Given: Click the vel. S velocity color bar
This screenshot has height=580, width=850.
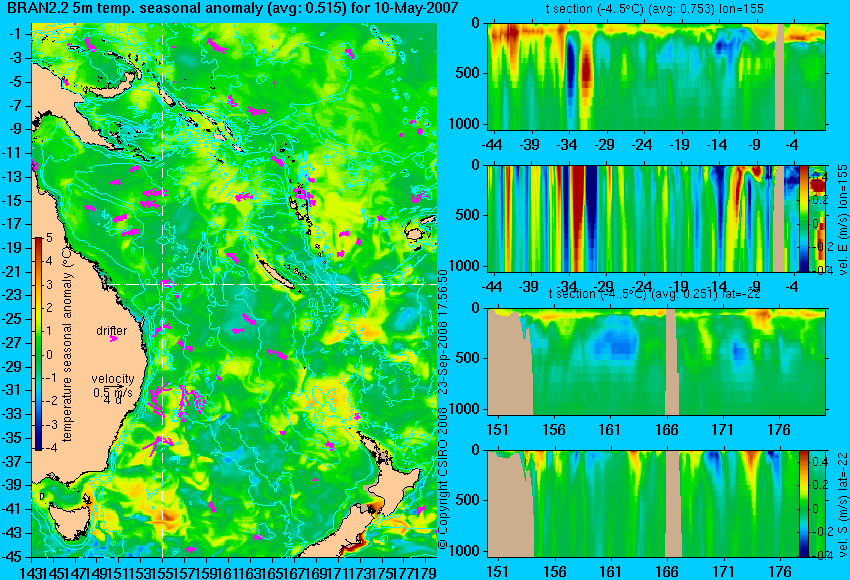Looking at the screenshot, I should 803,504.
